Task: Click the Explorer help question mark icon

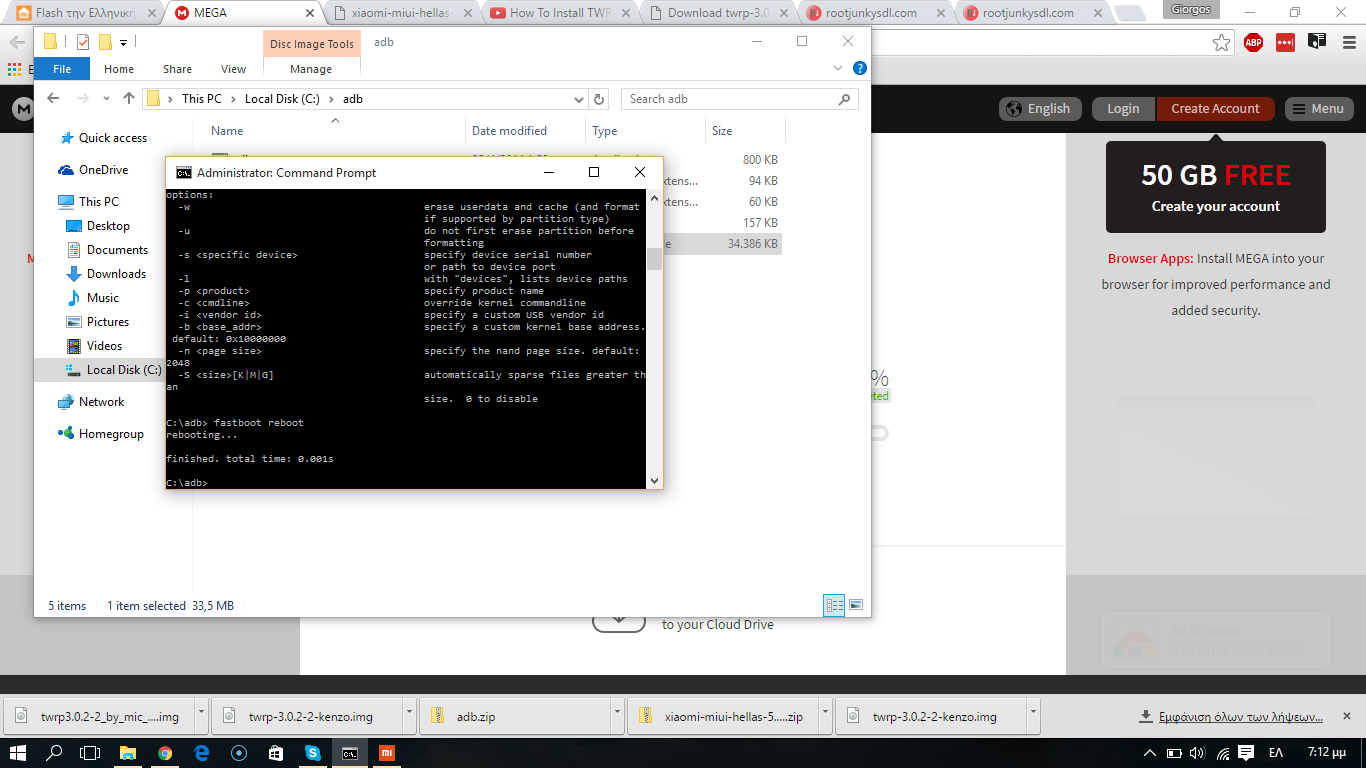Action: point(859,69)
